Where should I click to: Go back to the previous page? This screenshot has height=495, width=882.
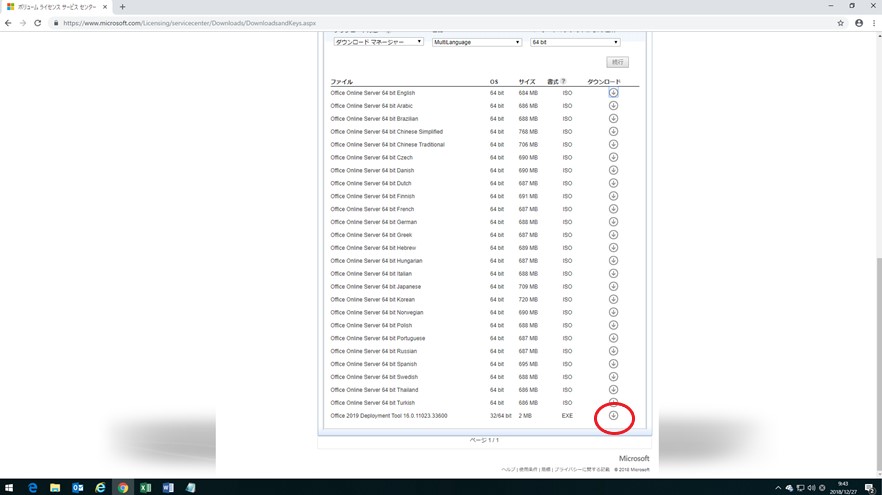(8, 23)
